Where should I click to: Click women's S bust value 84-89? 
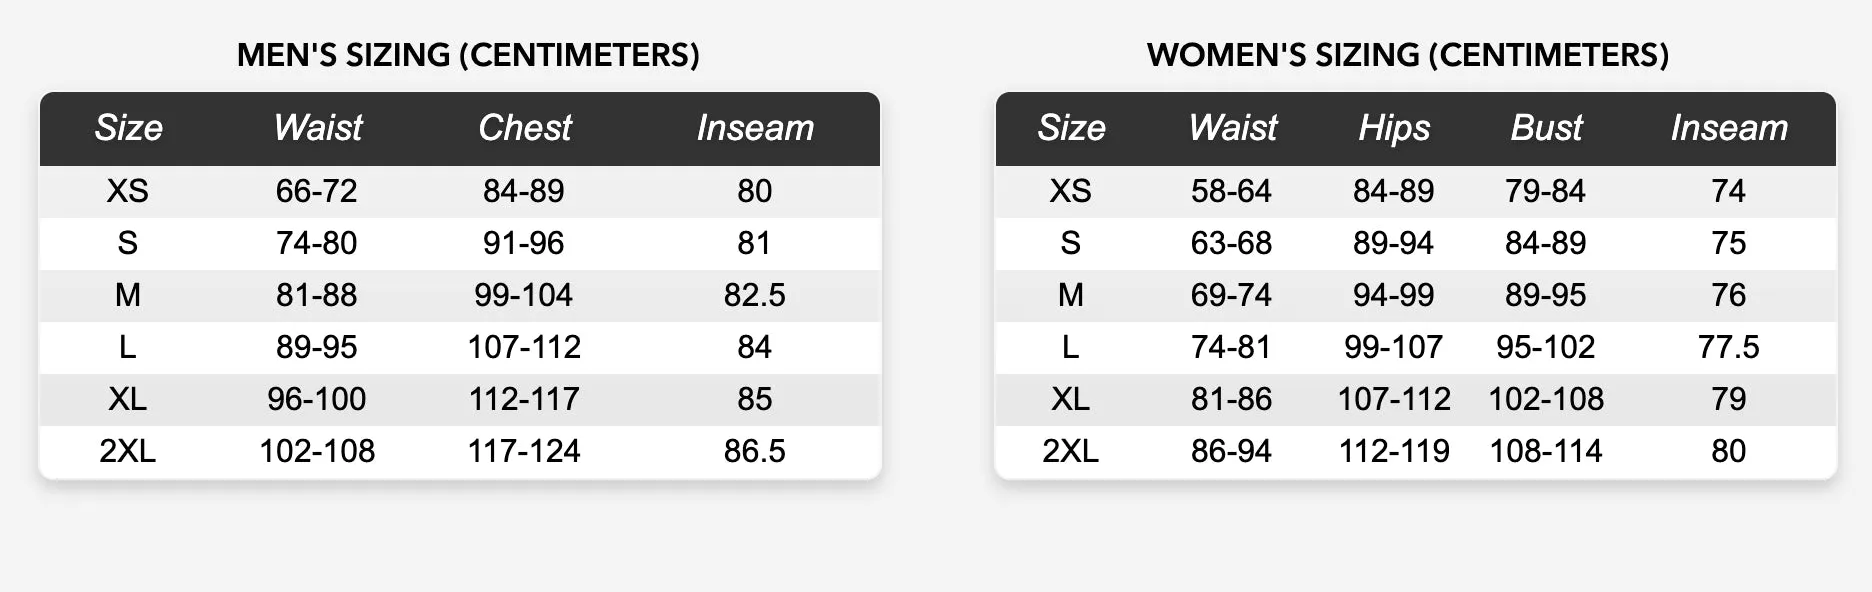(x=1546, y=243)
